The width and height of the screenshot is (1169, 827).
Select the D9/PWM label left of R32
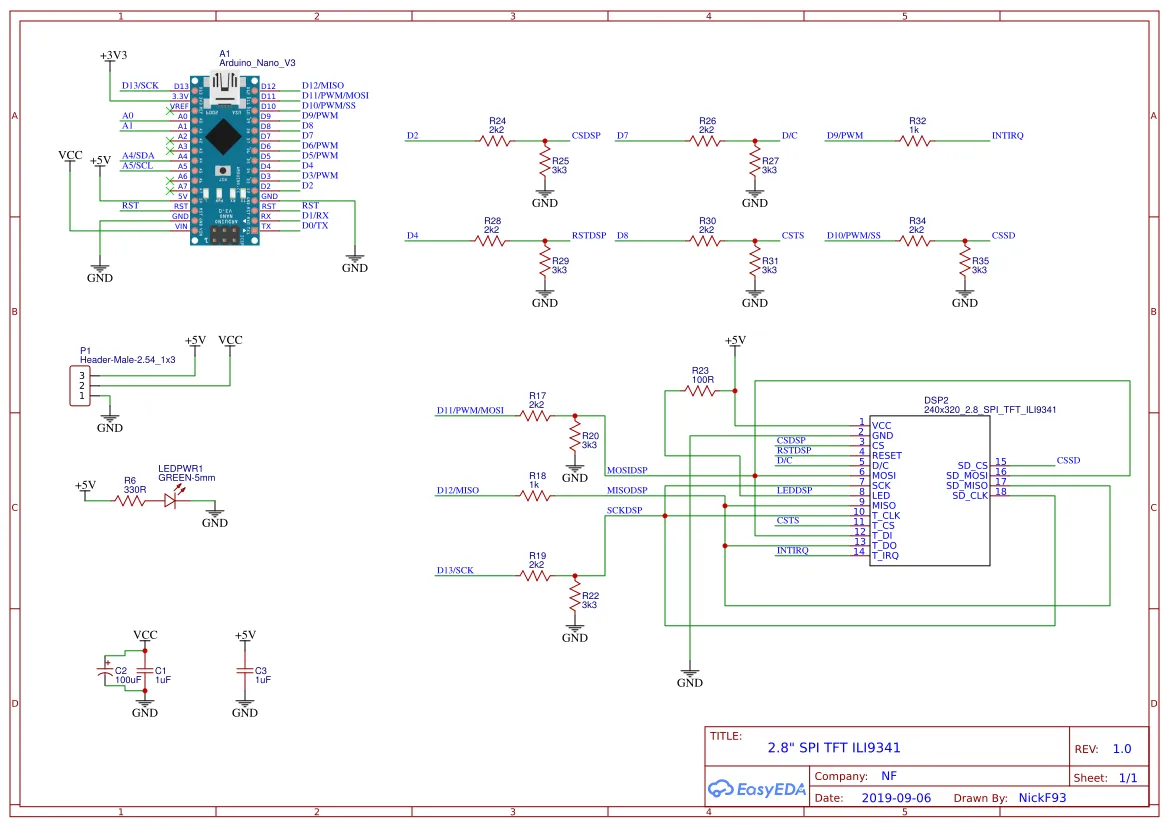coord(845,136)
